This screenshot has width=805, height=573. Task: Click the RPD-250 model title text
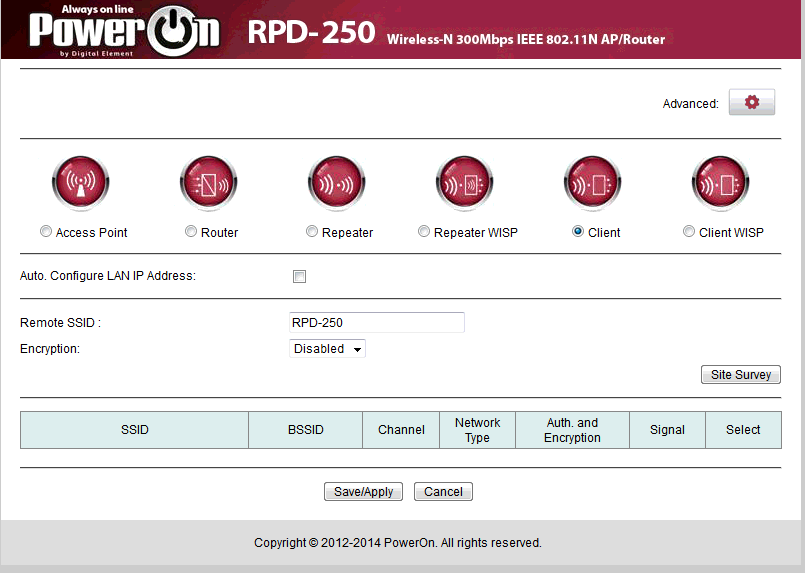point(312,32)
